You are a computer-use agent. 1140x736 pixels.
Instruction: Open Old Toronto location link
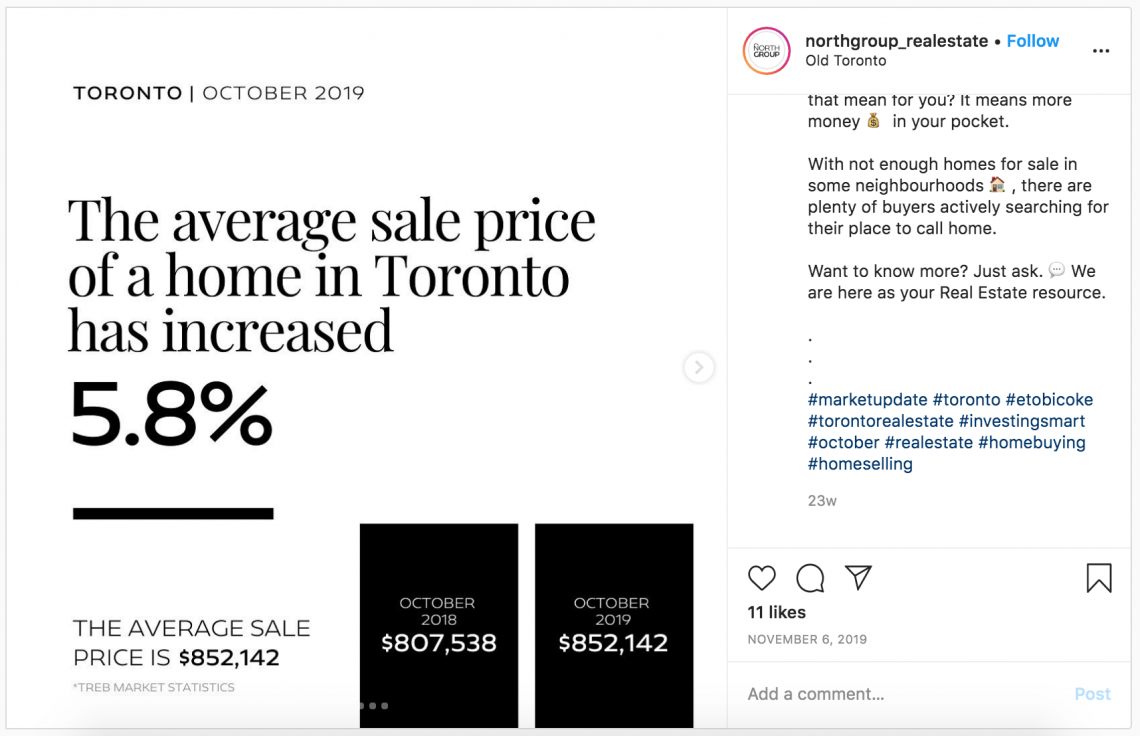coord(846,61)
